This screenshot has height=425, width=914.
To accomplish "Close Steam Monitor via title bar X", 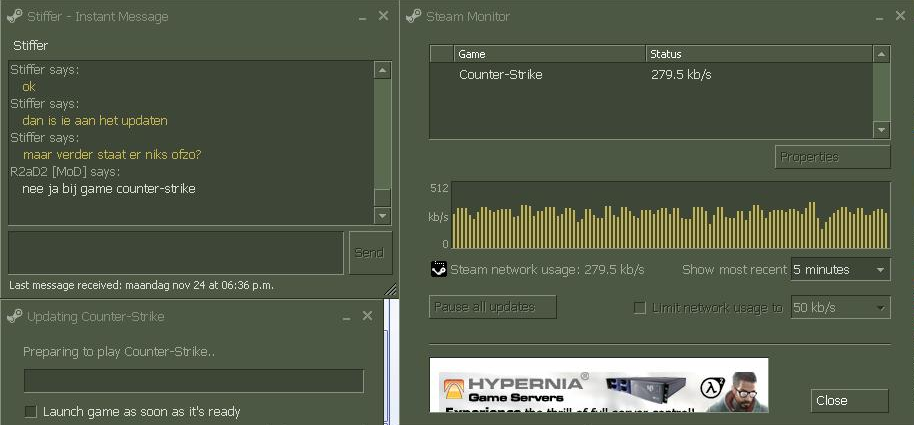I will (900, 16).
